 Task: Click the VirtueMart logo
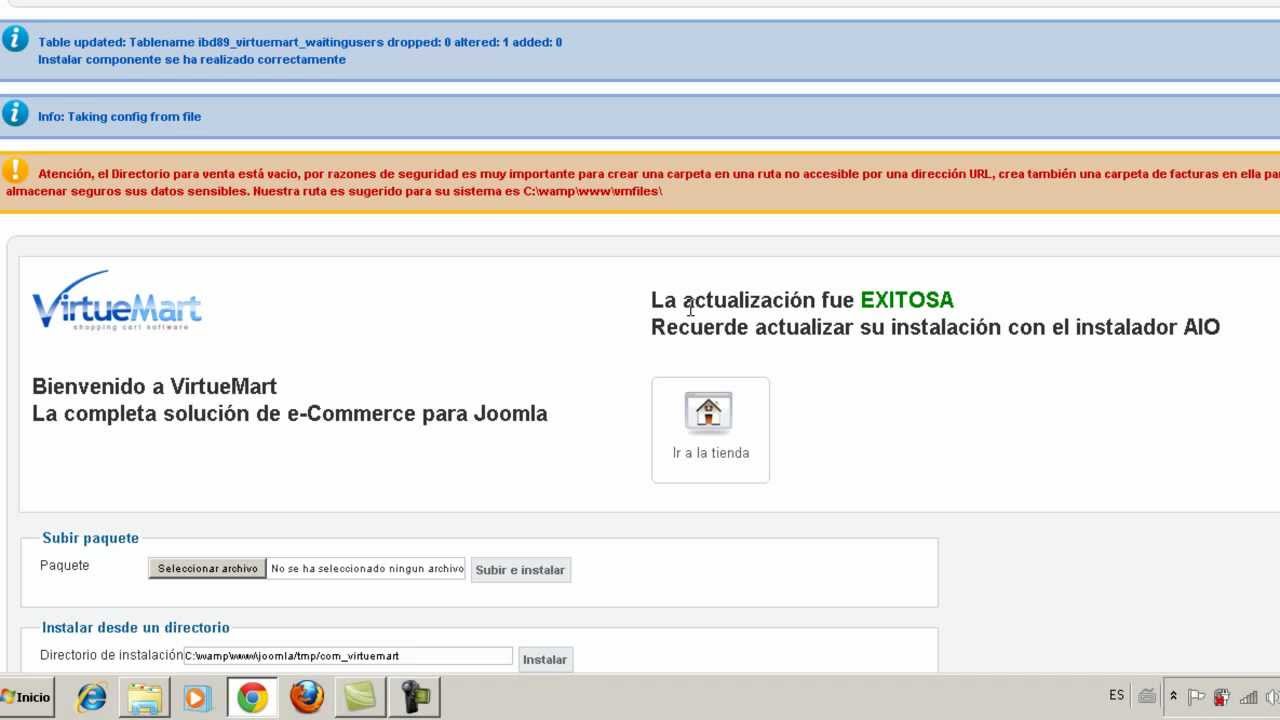click(x=117, y=301)
